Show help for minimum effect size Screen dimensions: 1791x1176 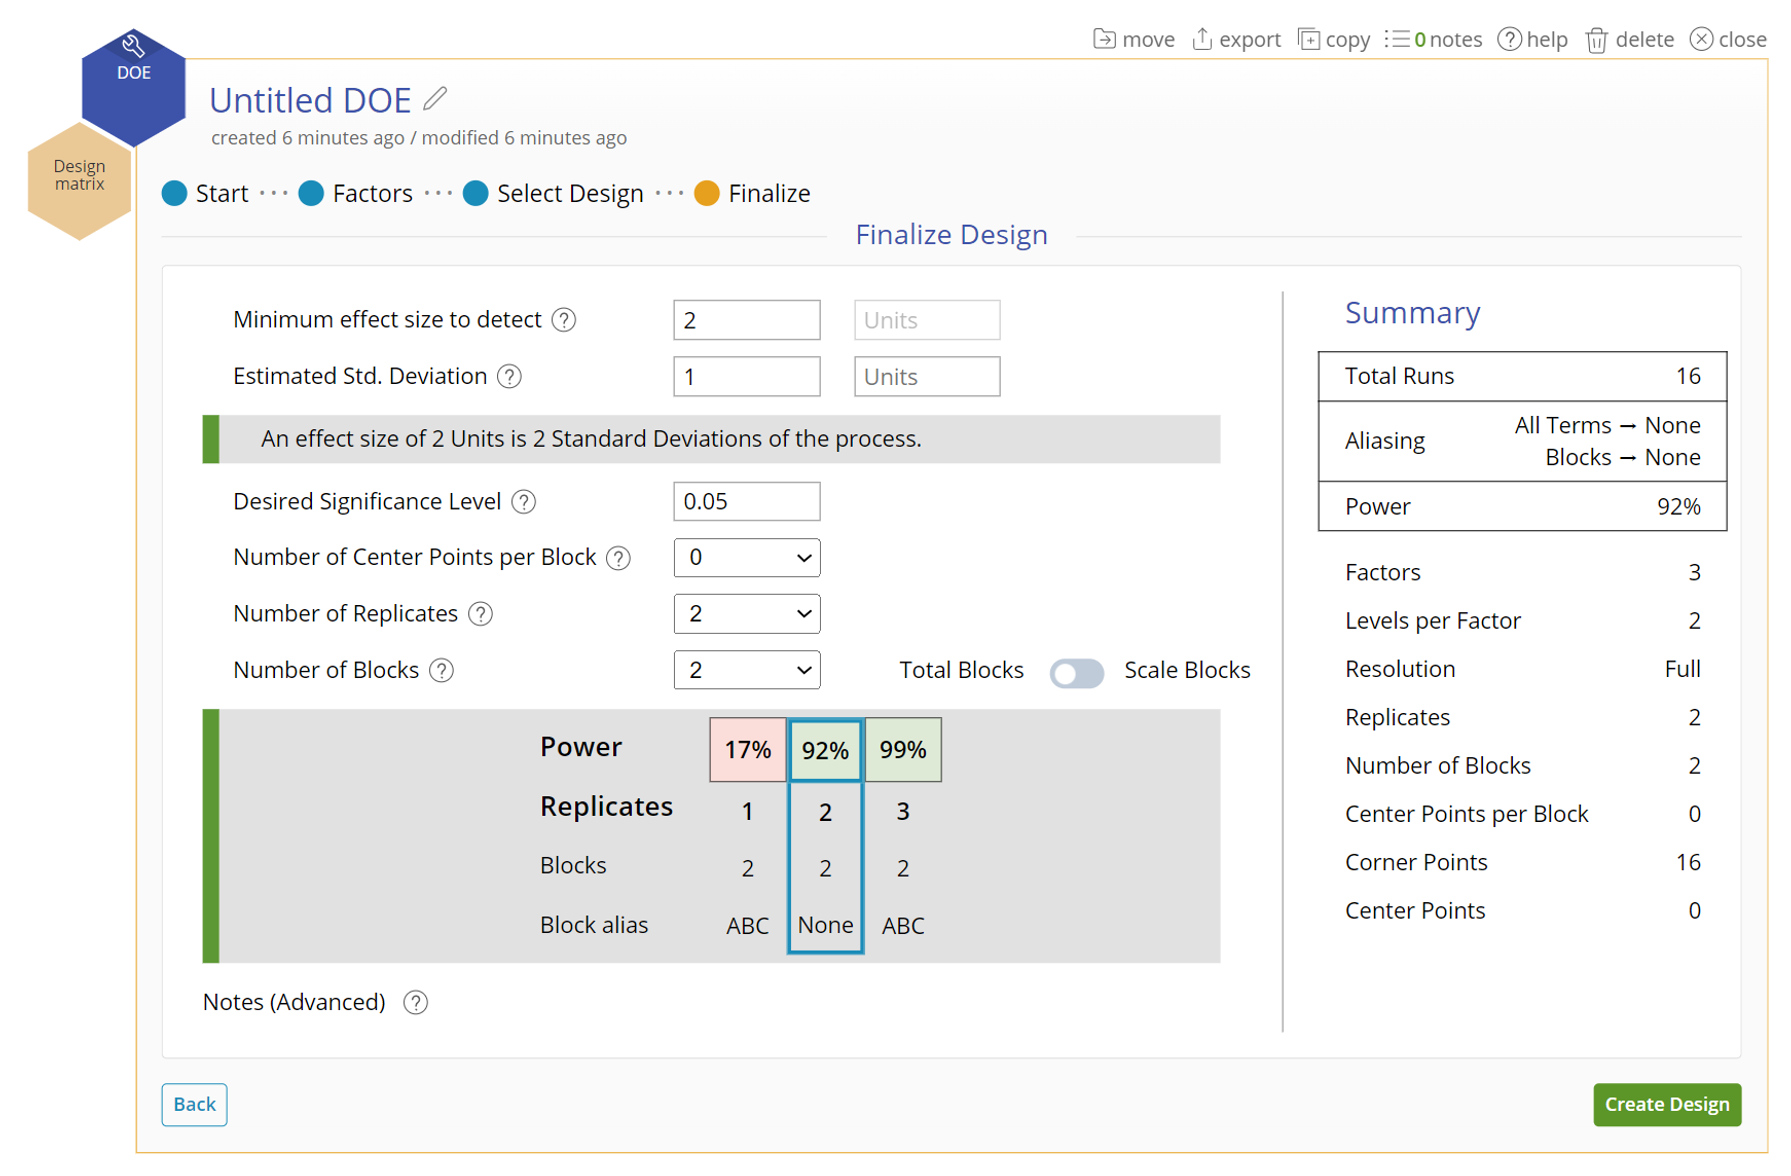click(x=564, y=320)
